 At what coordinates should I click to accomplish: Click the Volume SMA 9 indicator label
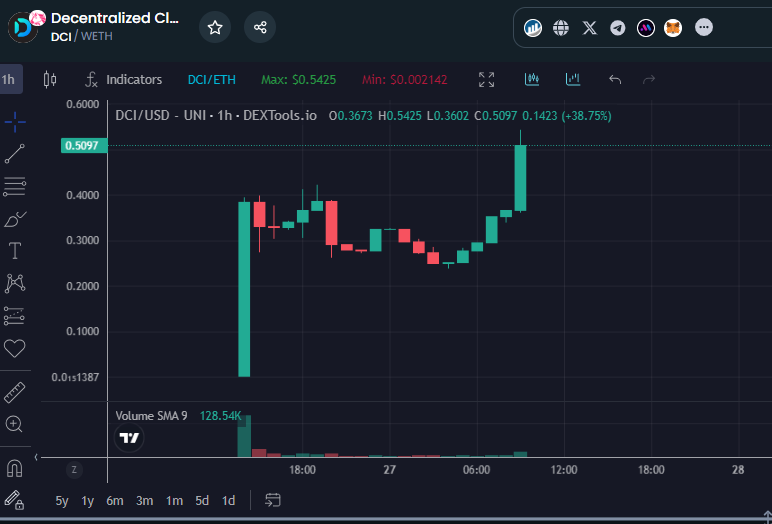tap(152, 416)
